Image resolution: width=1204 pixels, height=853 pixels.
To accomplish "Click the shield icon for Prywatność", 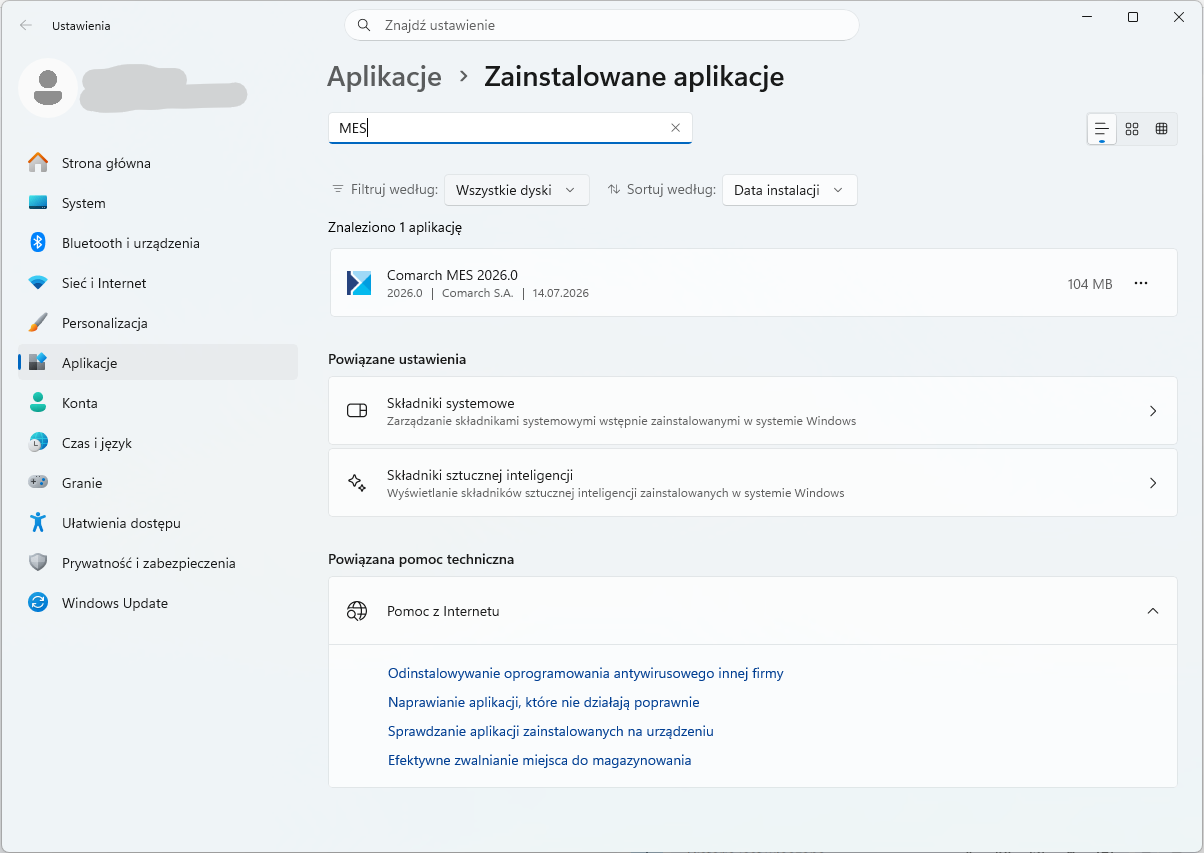I will (38, 563).
